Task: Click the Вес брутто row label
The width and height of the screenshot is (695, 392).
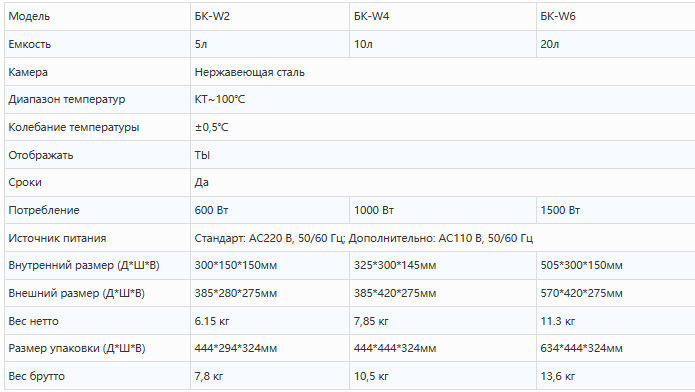Action: coord(36,376)
